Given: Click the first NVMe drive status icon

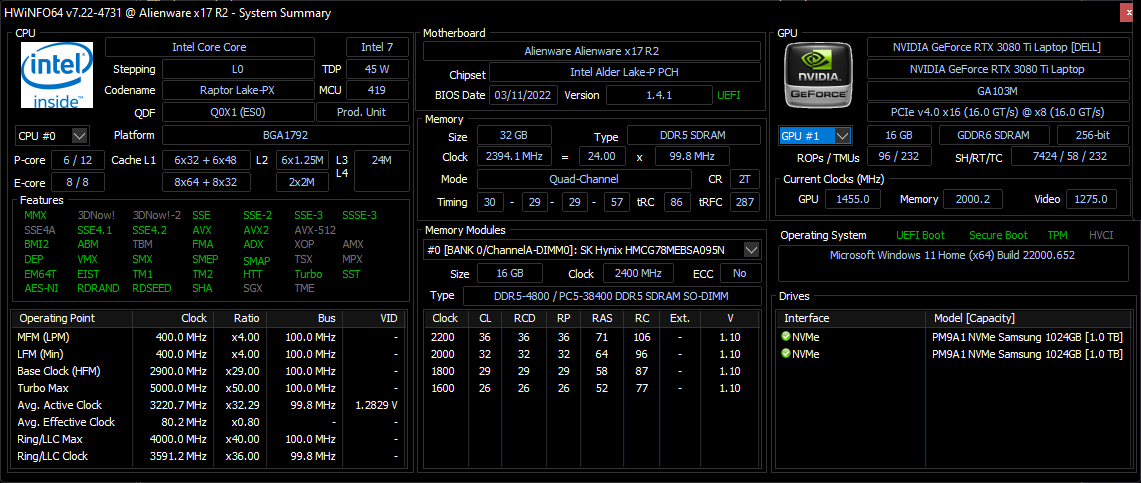Looking at the screenshot, I should pos(786,337).
